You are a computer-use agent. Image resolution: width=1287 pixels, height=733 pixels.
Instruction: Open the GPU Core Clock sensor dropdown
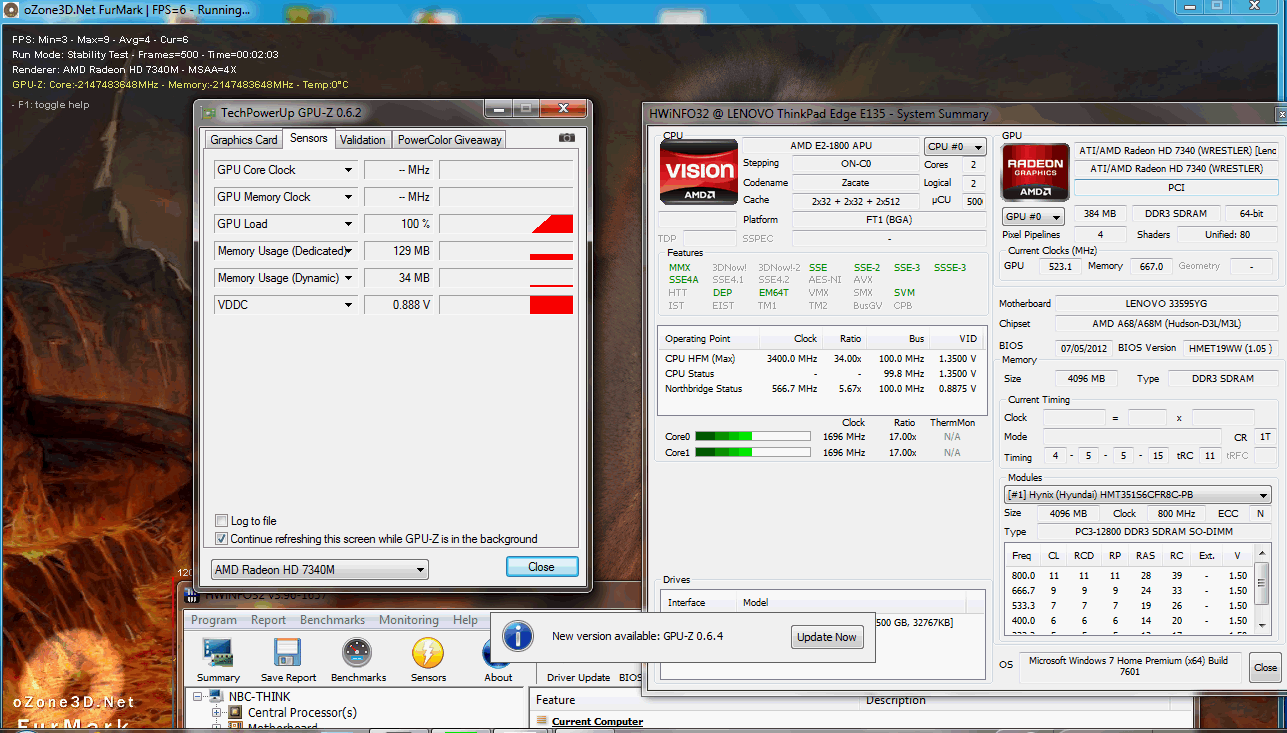[x=348, y=170]
